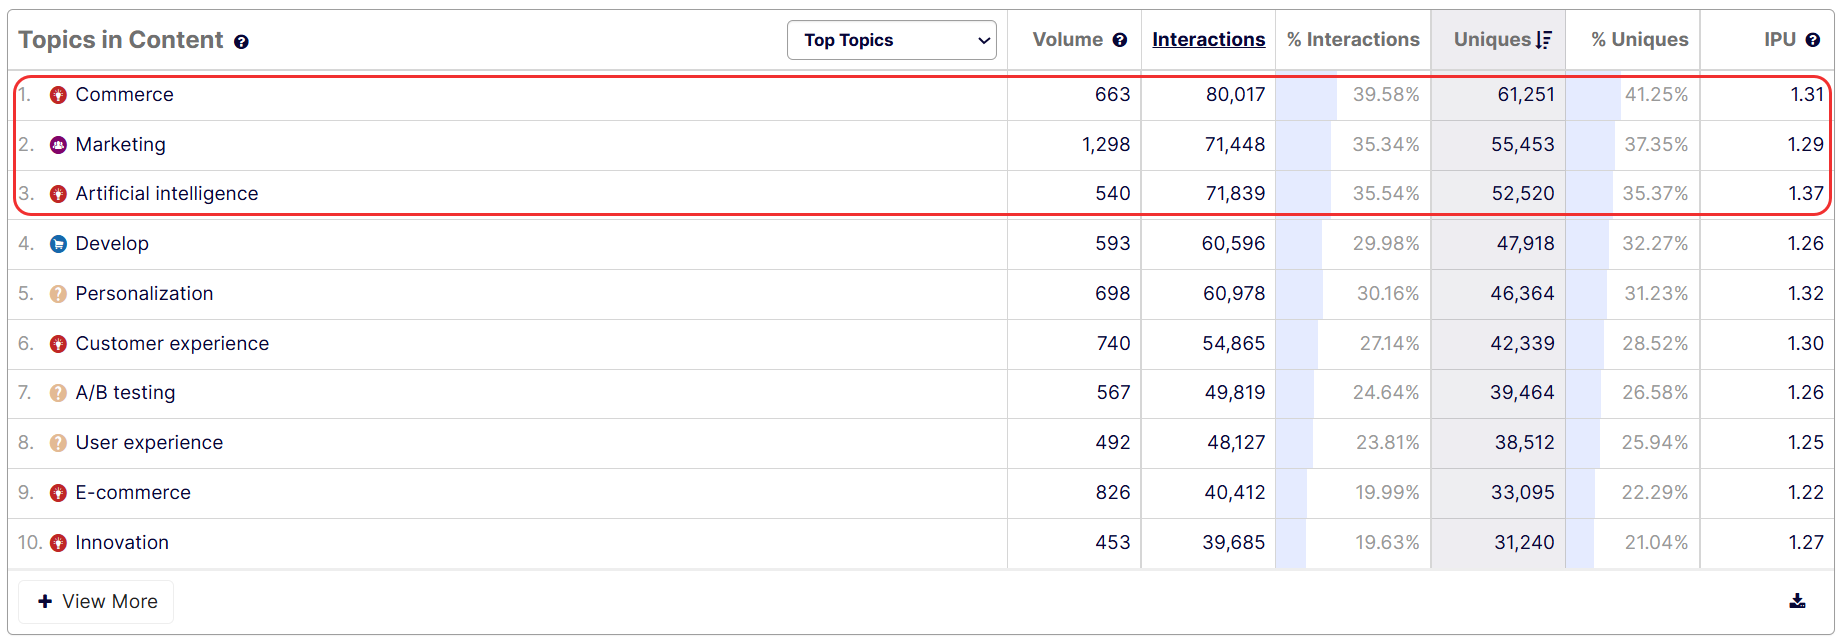This screenshot has height=640, width=1839.
Task: Click the User experience topic name
Action: click(x=149, y=443)
